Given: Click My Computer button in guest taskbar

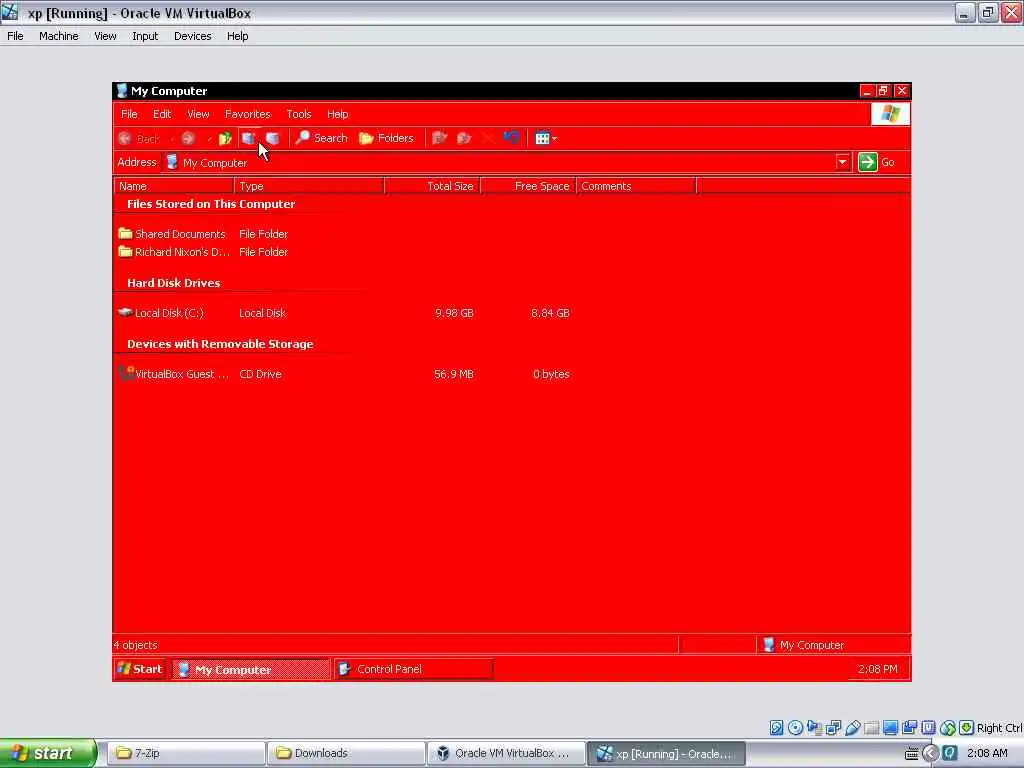Looking at the screenshot, I should pos(251,669).
